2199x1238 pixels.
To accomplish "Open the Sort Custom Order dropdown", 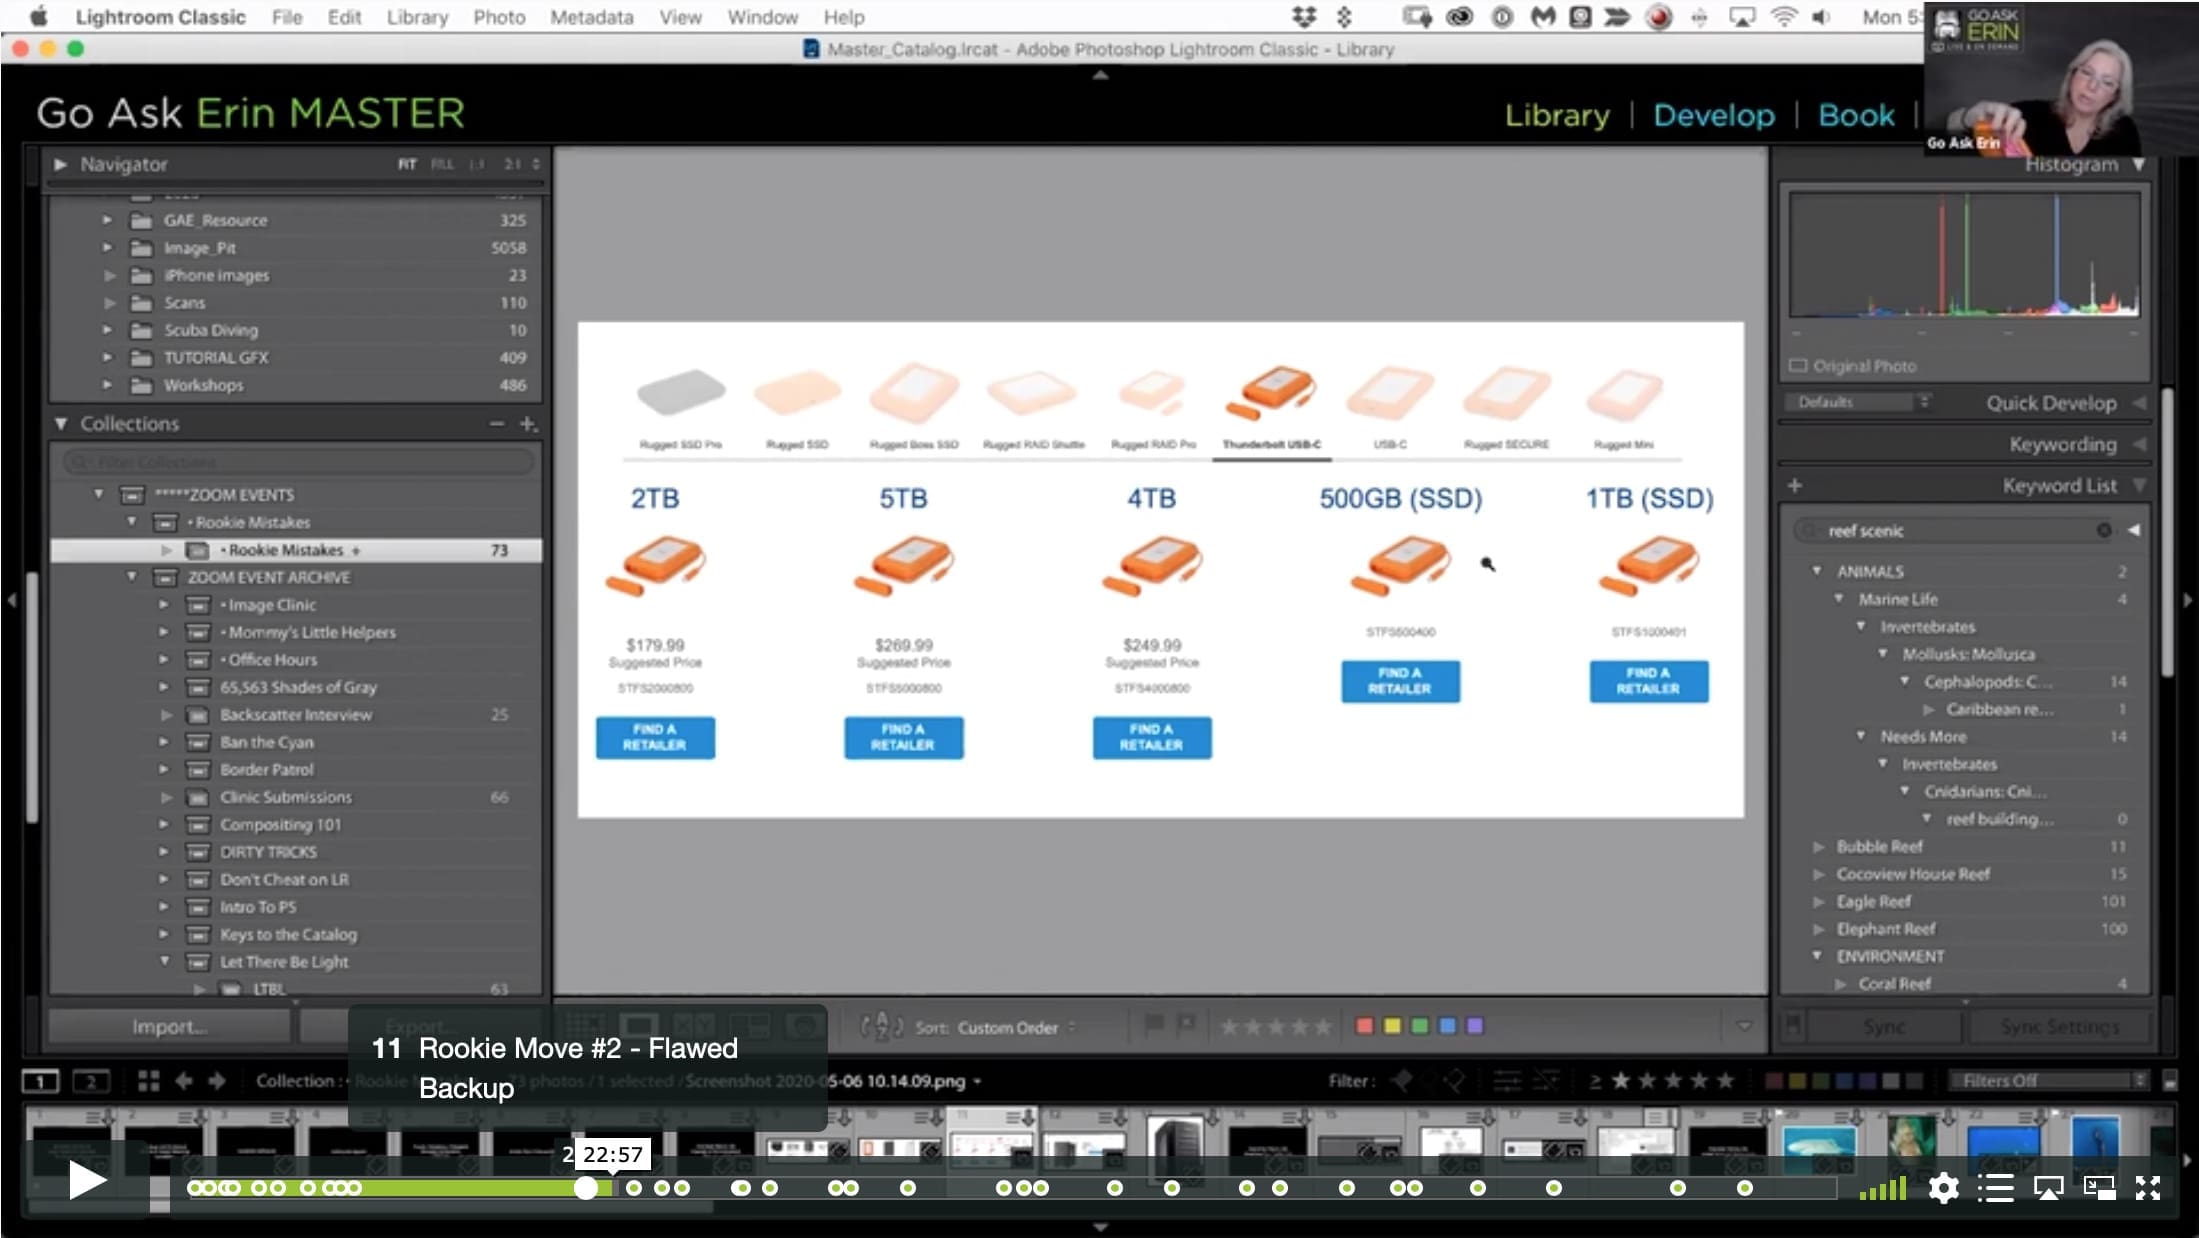I will [x=1015, y=1027].
